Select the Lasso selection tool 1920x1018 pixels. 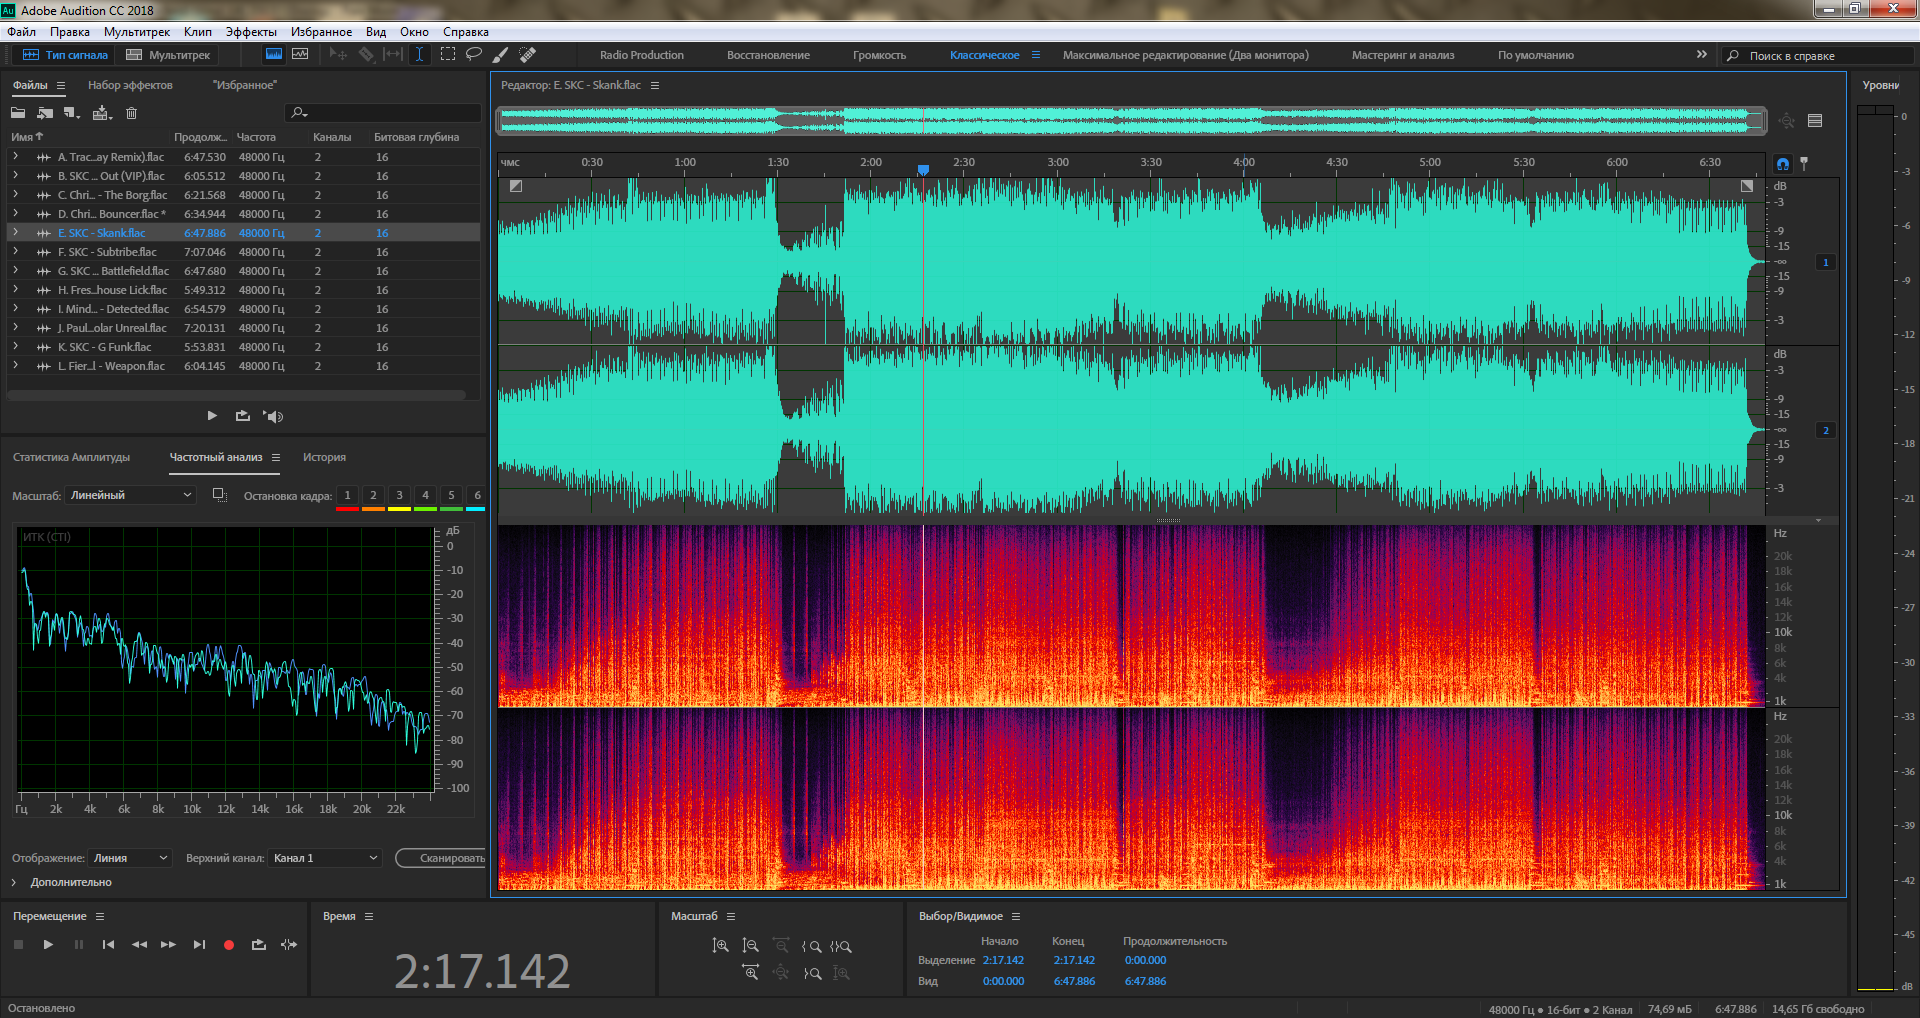click(x=474, y=55)
